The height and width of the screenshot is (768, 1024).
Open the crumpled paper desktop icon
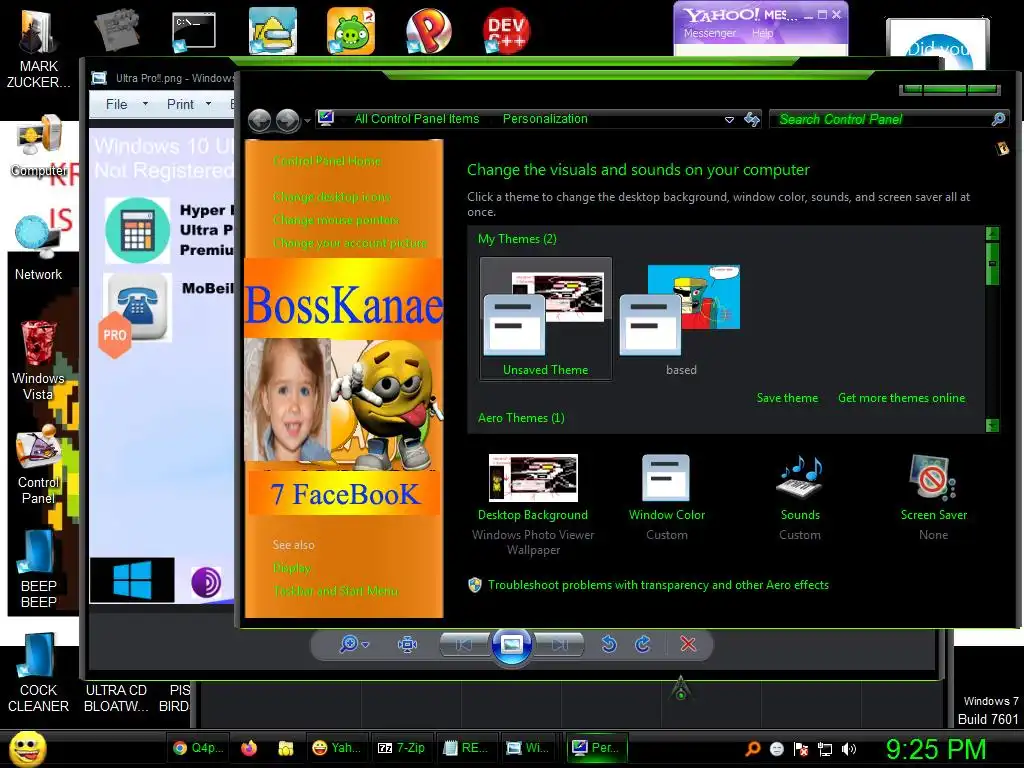click(x=116, y=29)
